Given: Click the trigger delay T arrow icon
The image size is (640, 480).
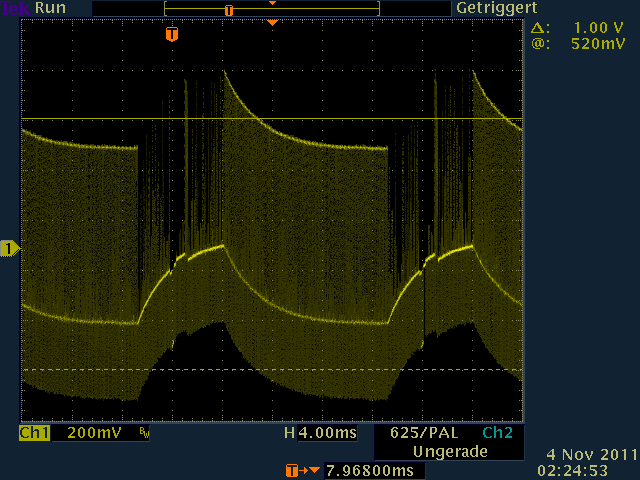Looking at the screenshot, I should pyautogui.click(x=304, y=470).
